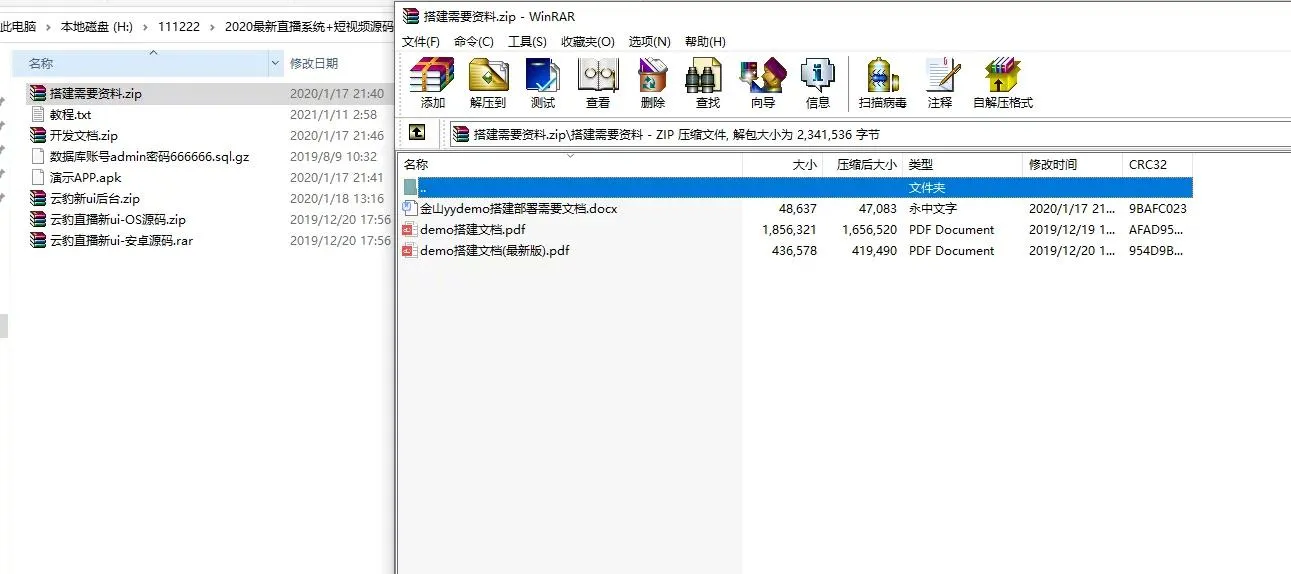Open the 收藏夹(O) menu
Screen dimensions: 1291x574
pos(588,41)
